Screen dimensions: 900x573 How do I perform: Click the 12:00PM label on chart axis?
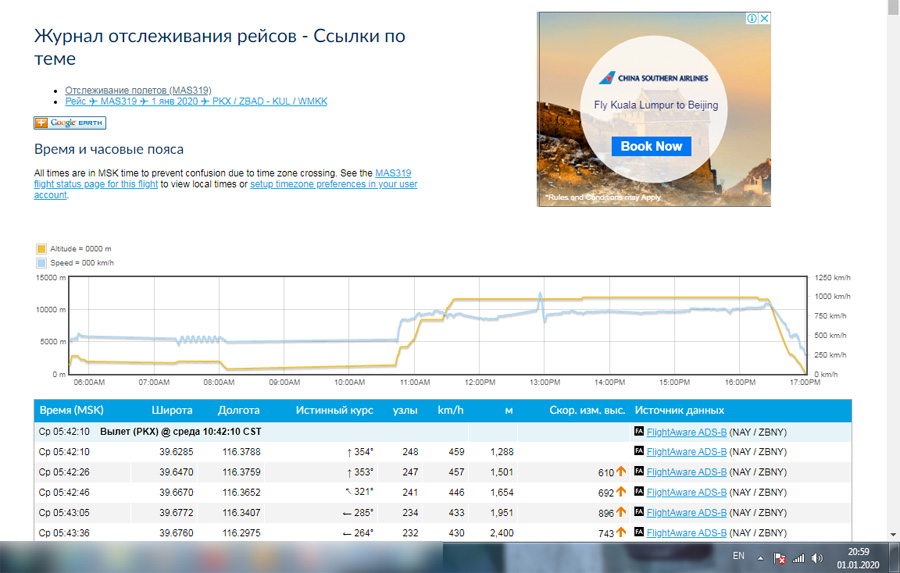tap(480, 382)
